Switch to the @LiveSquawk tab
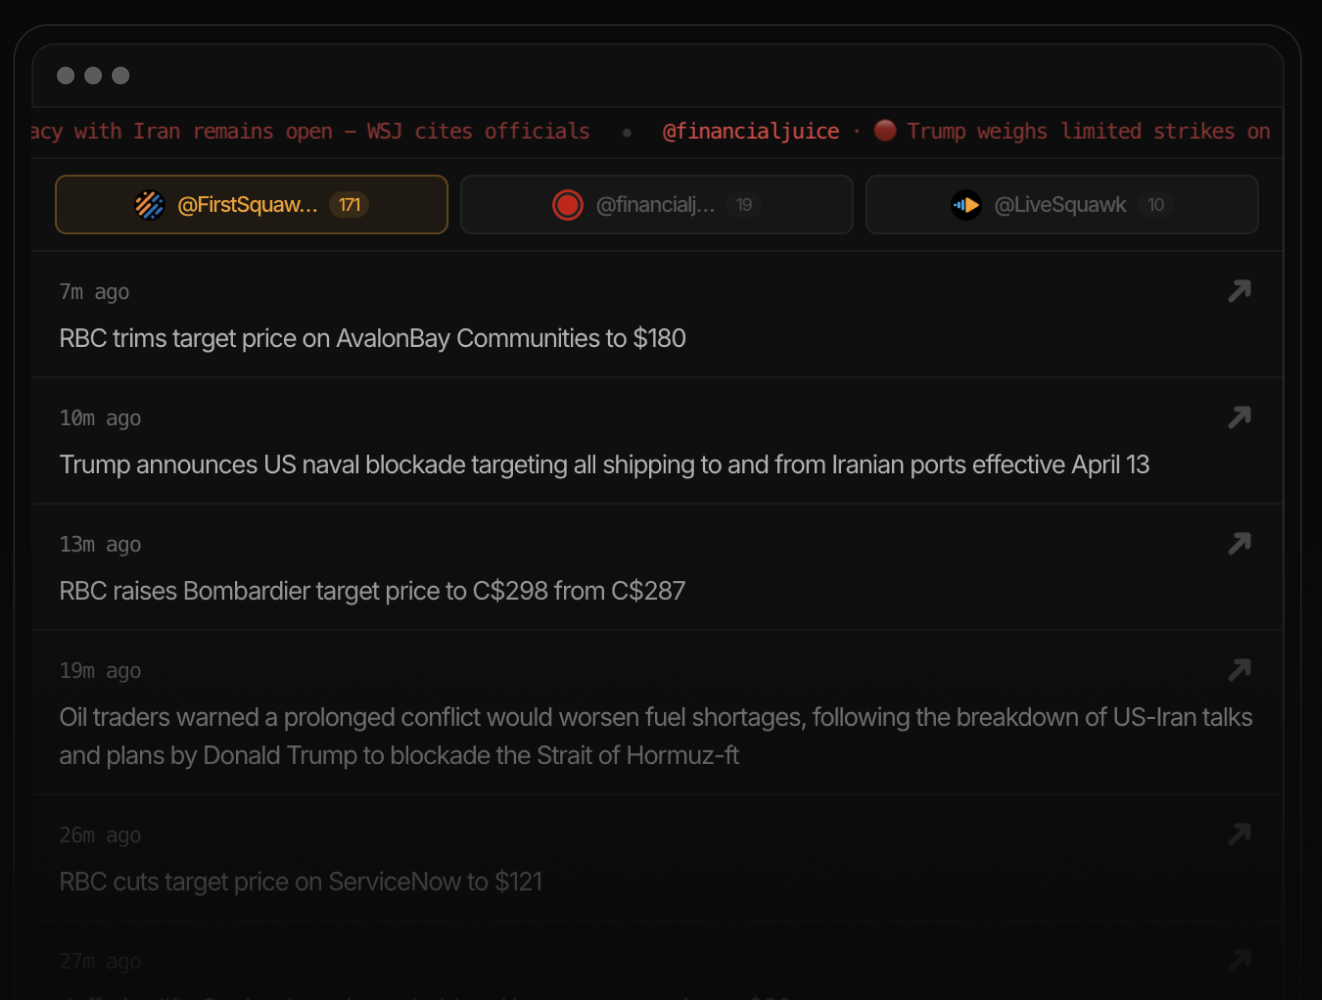This screenshot has width=1322, height=1000. coord(1062,204)
